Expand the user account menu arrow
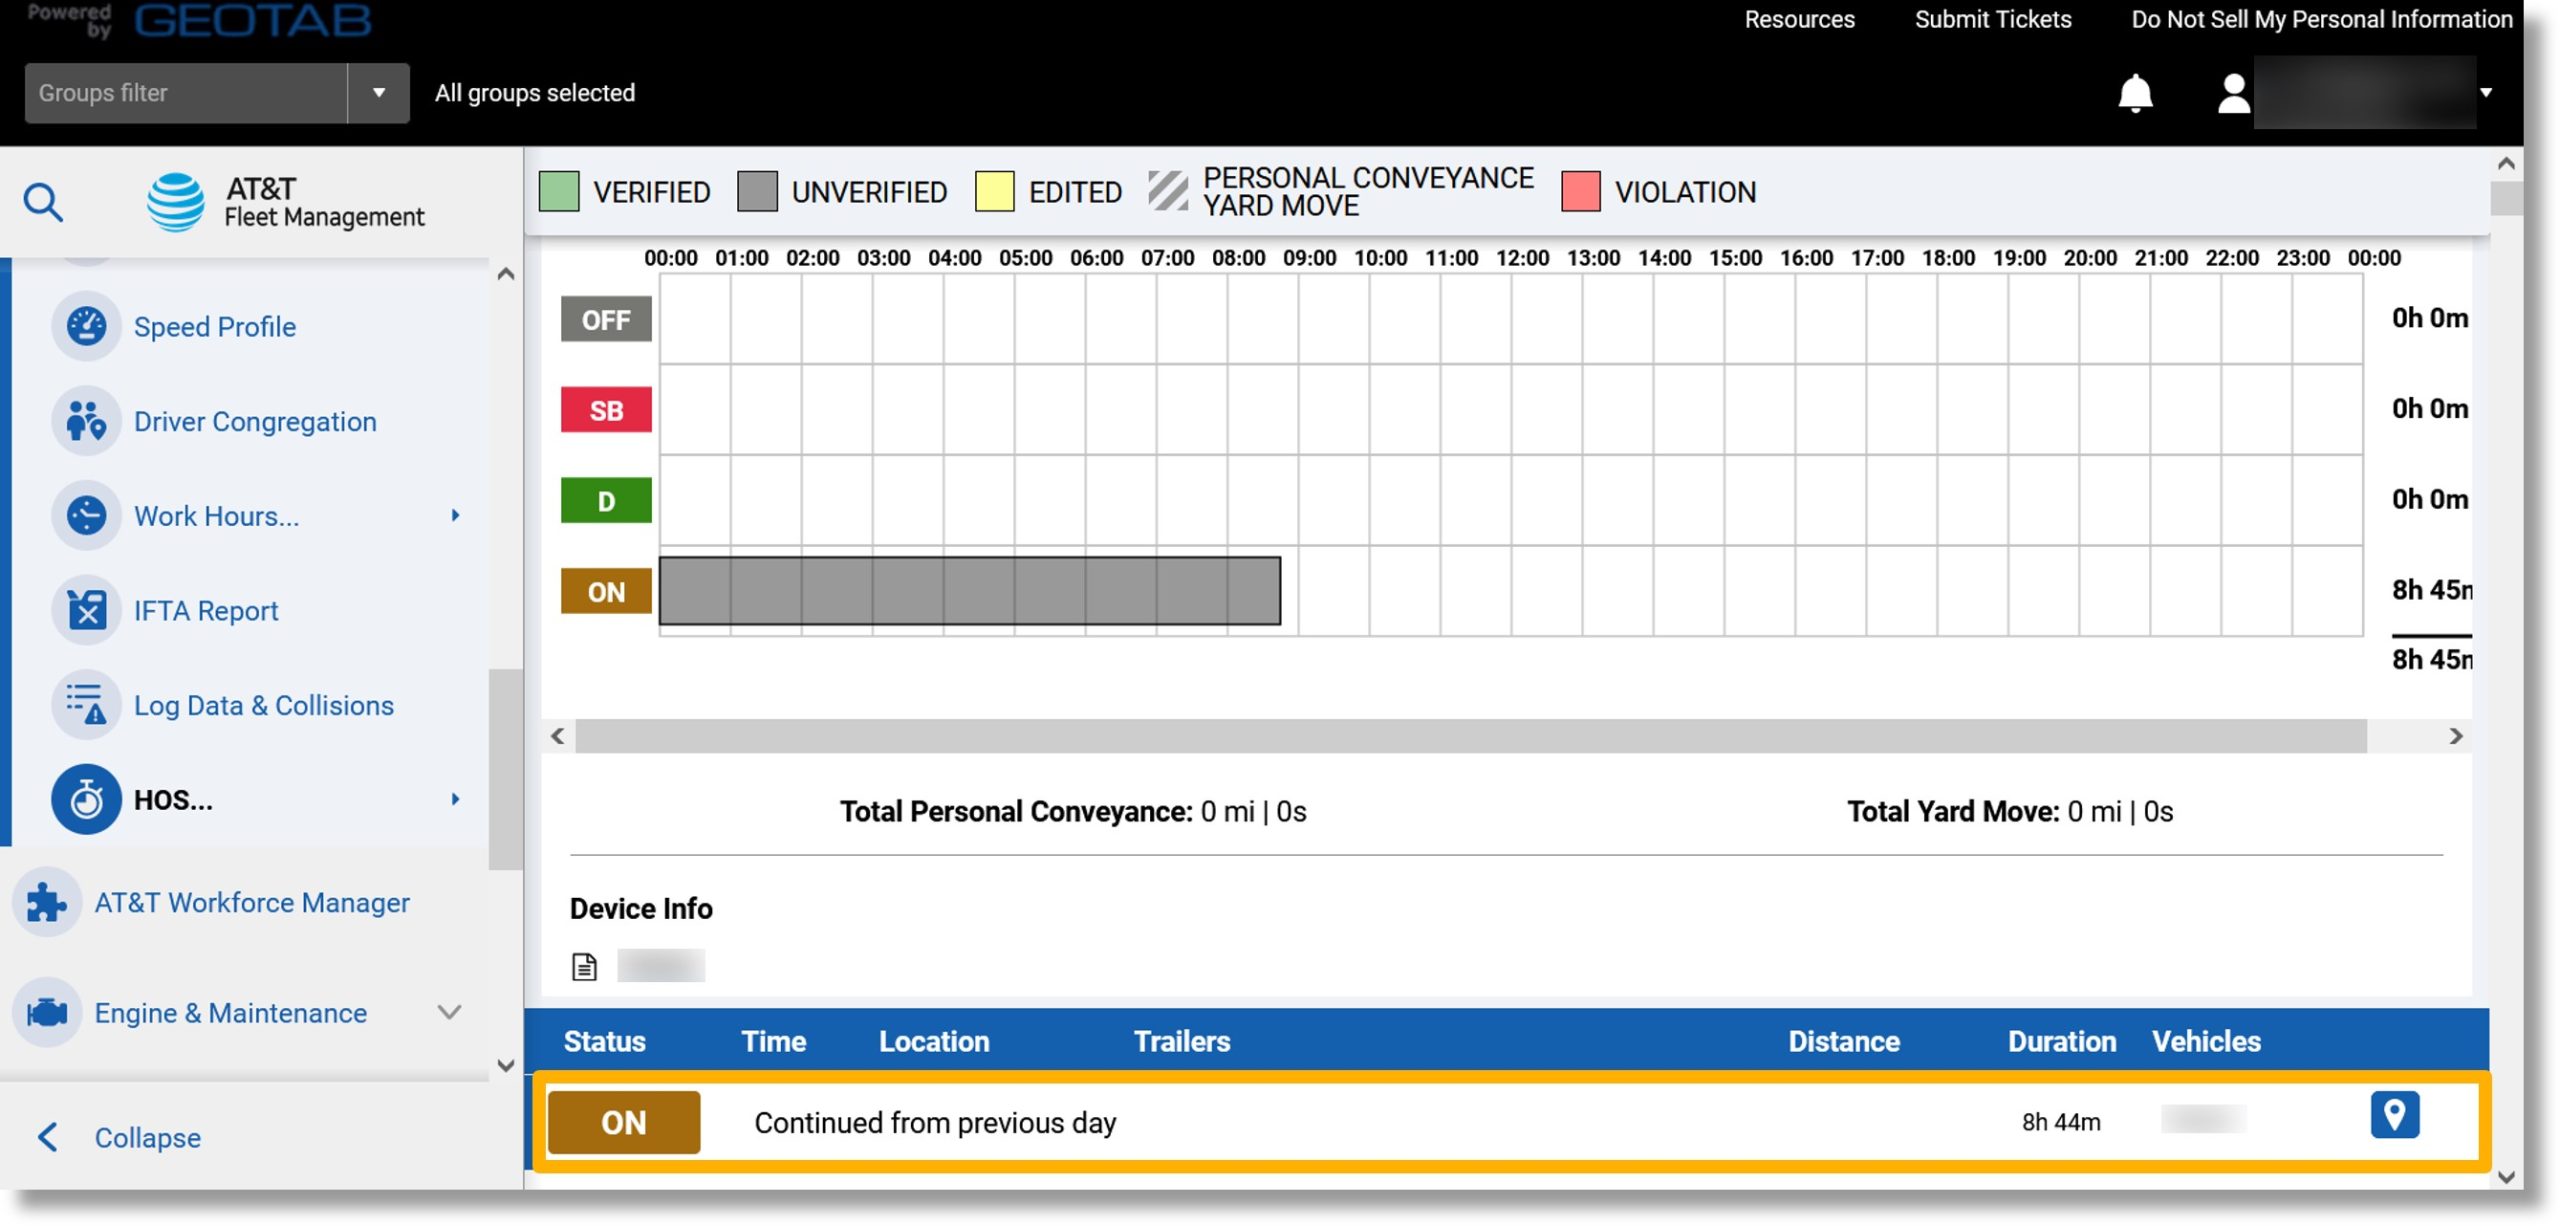This screenshot has height=1226, width=2560. 2485,93
